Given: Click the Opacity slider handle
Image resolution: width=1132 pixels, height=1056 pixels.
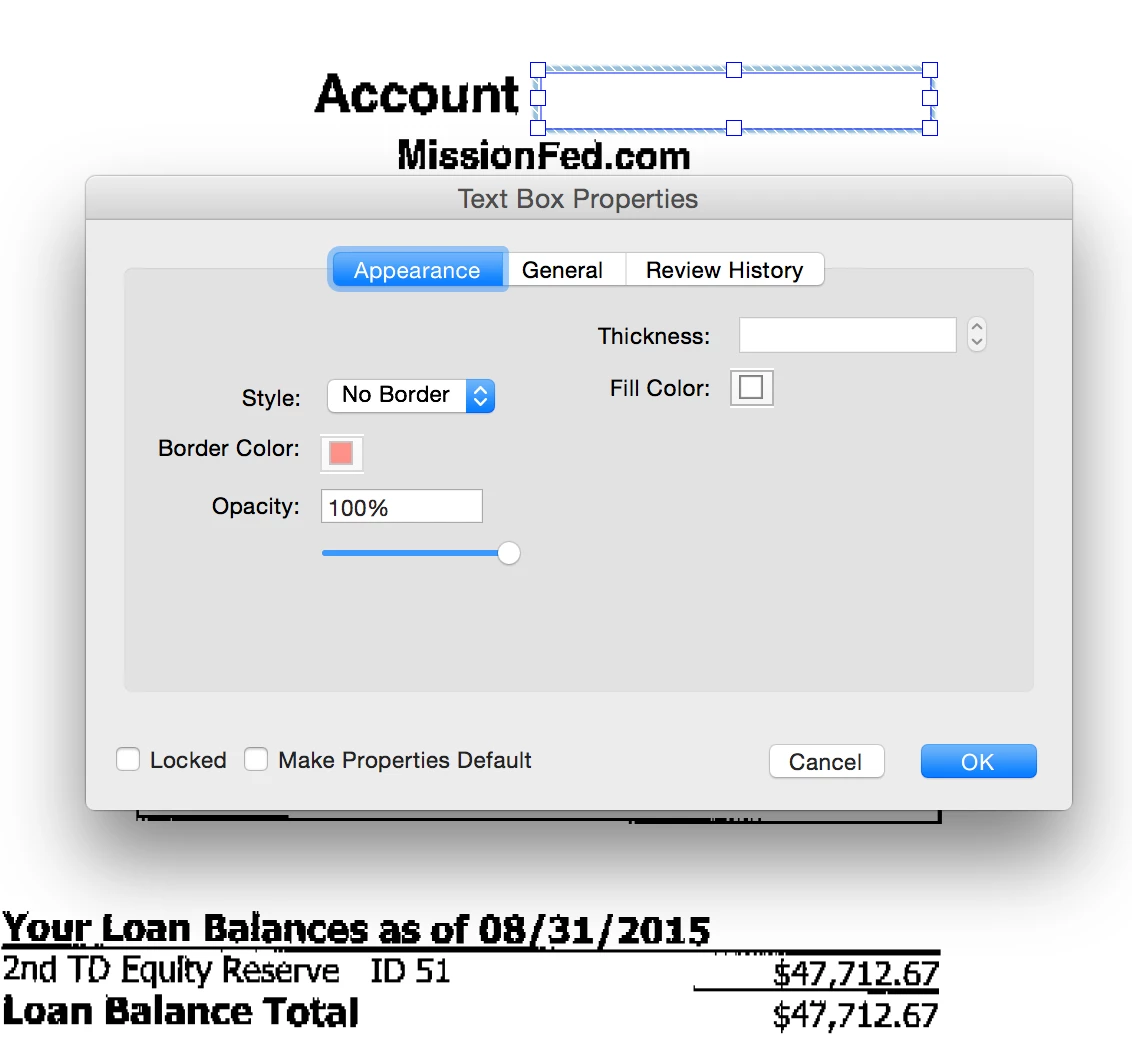Looking at the screenshot, I should pos(509,553).
